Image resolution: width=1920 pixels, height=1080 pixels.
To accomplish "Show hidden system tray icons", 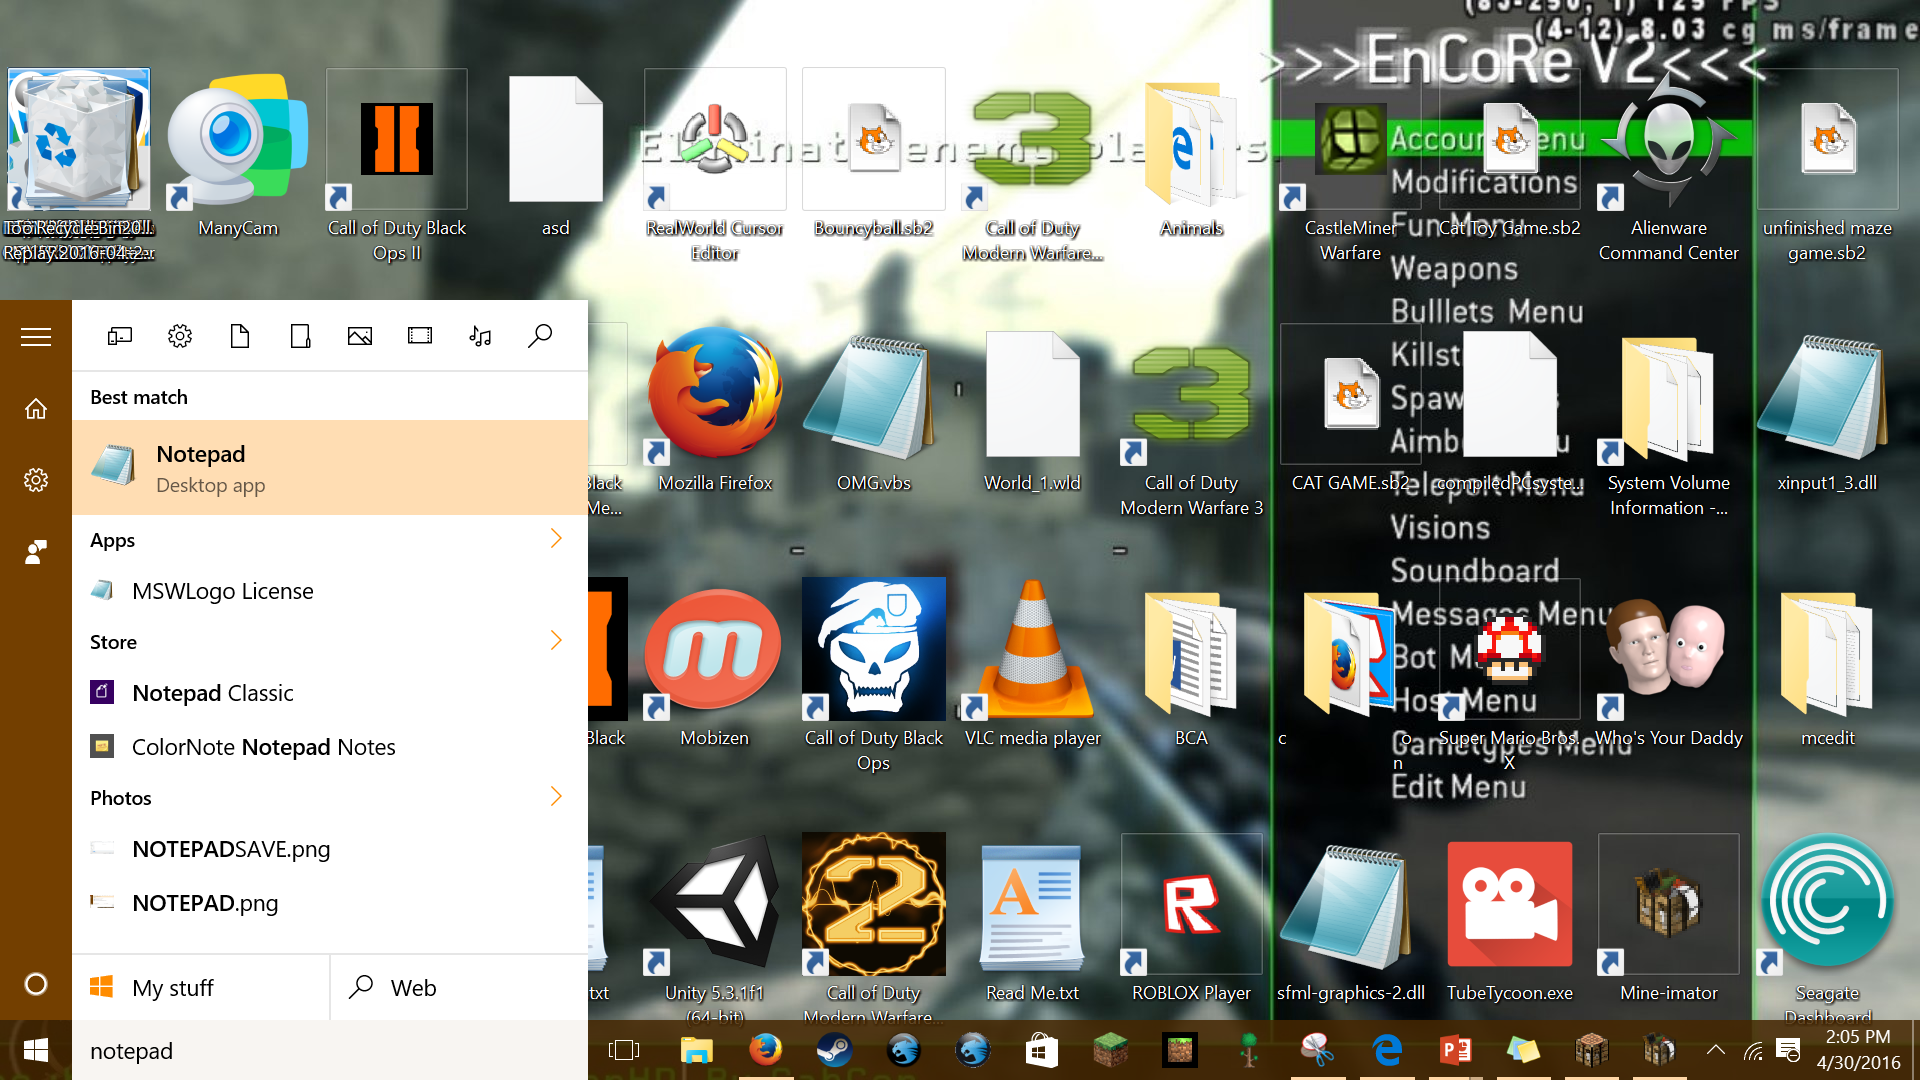I will 1716,1050.
